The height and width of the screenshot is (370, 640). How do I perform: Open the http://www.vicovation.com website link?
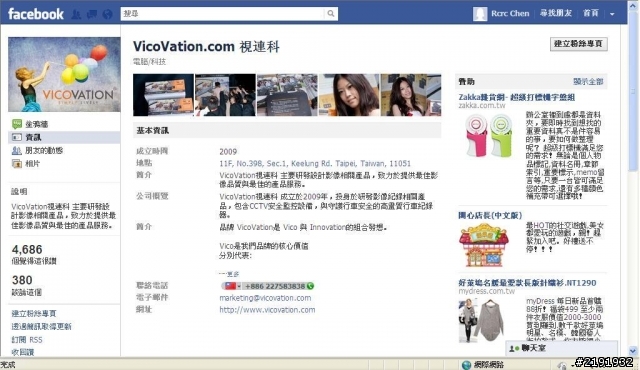coord(267,310)
